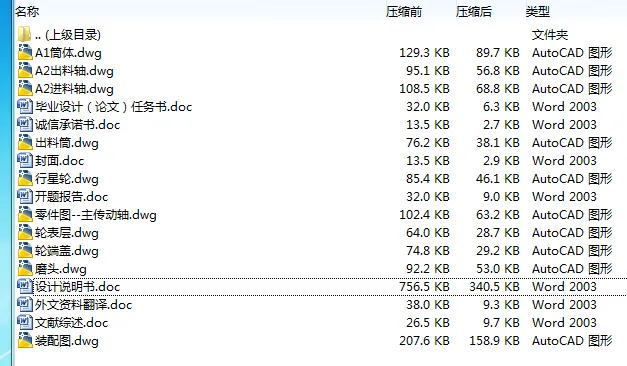The width and height of the screenshot is (627, 366).
Task: Select the file name 磨头.dwg
Action: [61, 269]
